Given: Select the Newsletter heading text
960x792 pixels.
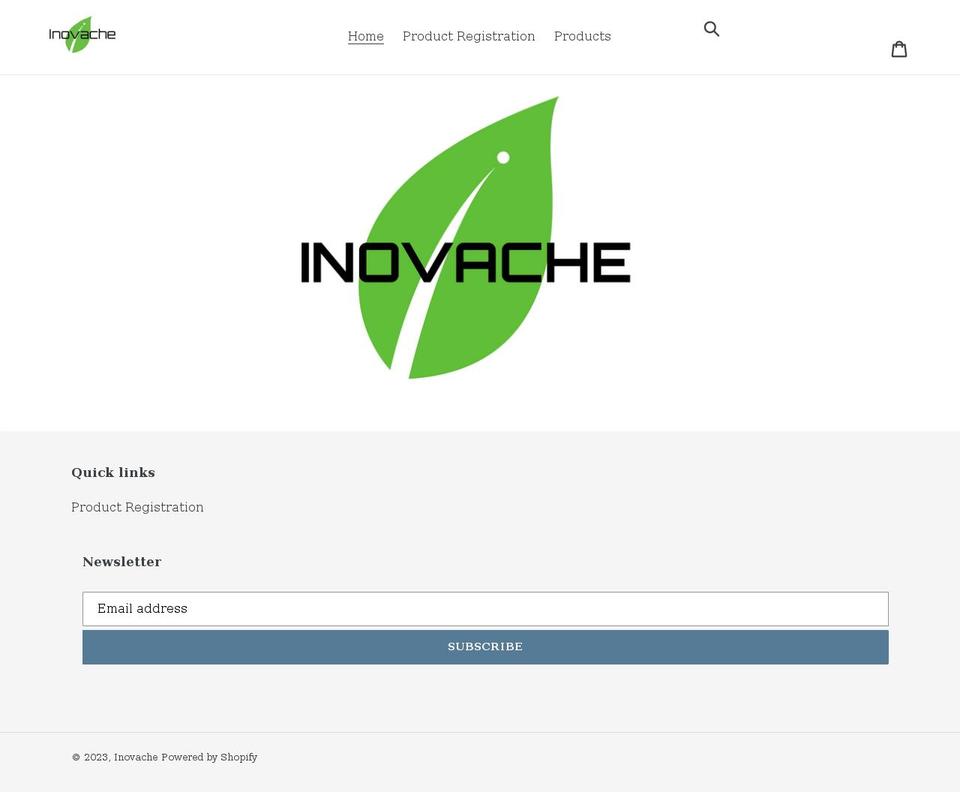Looking at the screenshot, I should (x=122, y=562).
